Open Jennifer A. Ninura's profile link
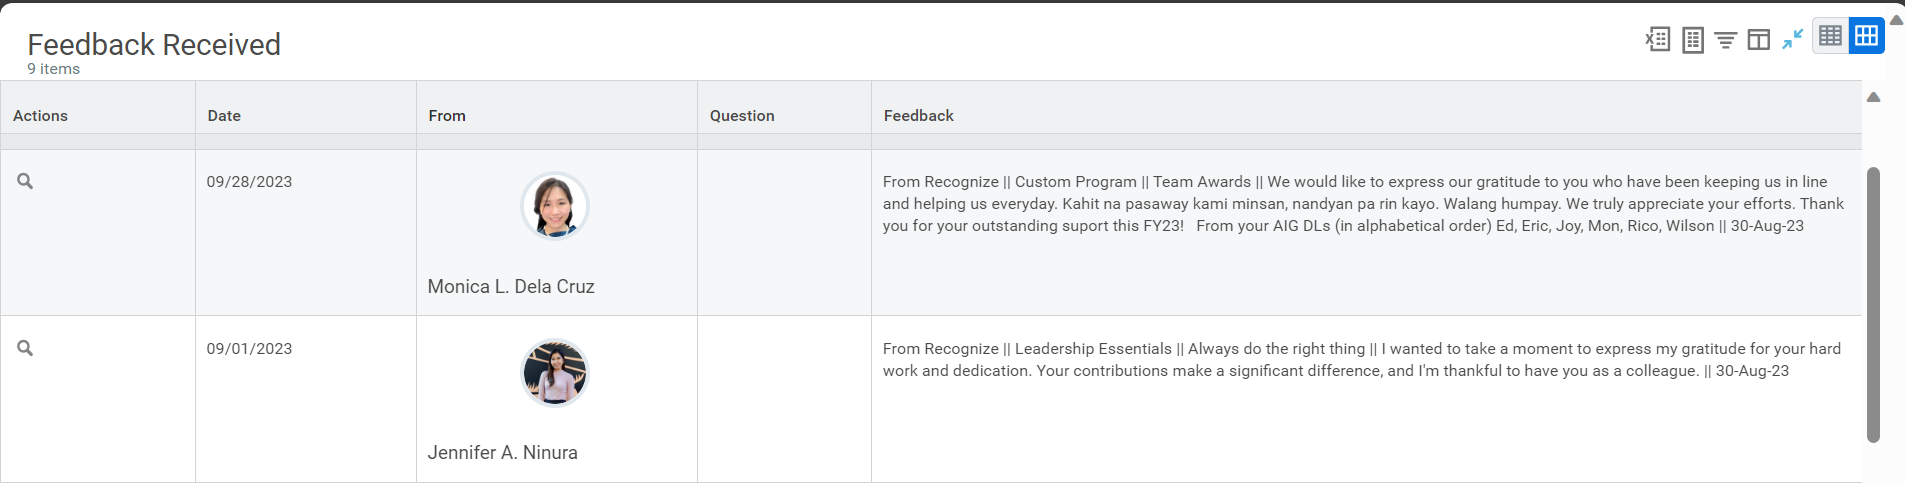This screenshot has width=1905, height=483. [503, 452]
